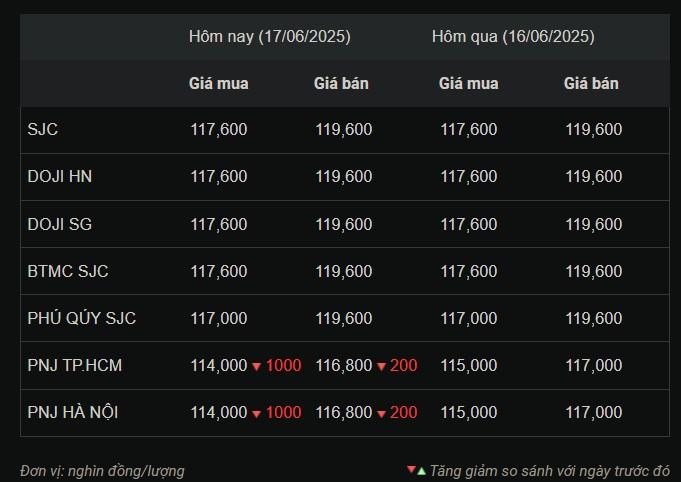Click PNJ HÀ NỘI row label
The width and height of the screenshot is (681, 482).
pos(73,412)
